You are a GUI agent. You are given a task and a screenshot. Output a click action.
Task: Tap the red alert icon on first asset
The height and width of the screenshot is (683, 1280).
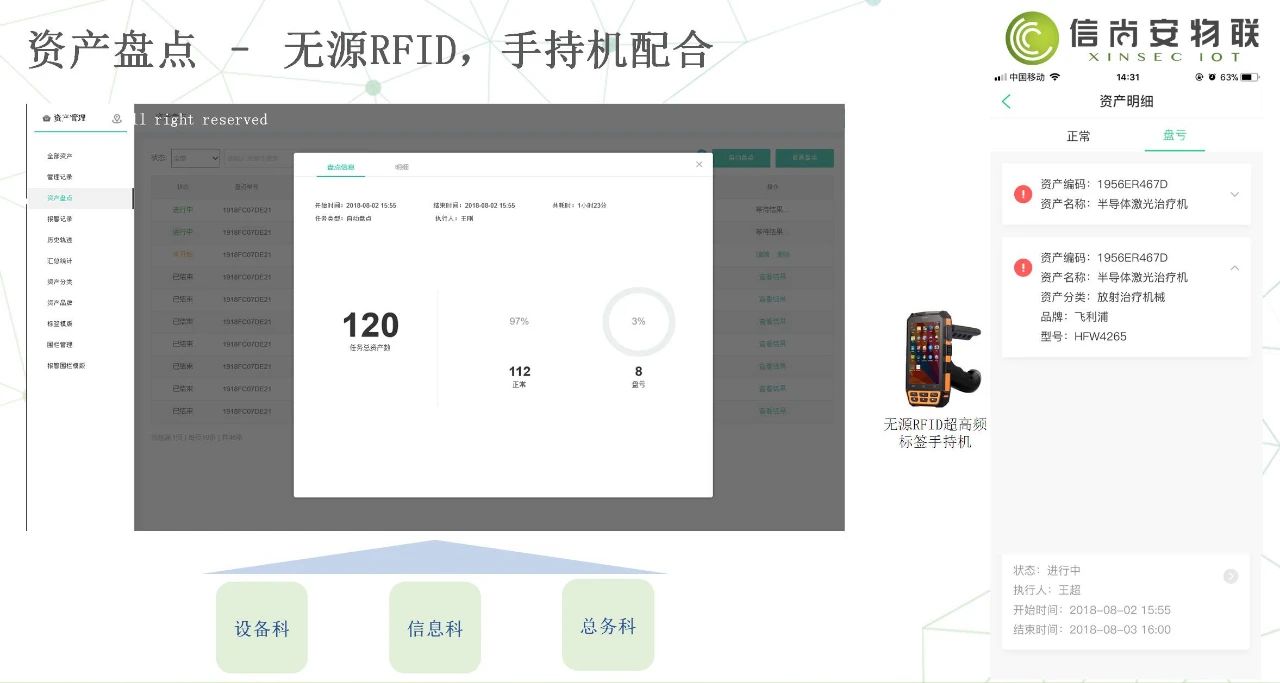(x=1022, y=194)
